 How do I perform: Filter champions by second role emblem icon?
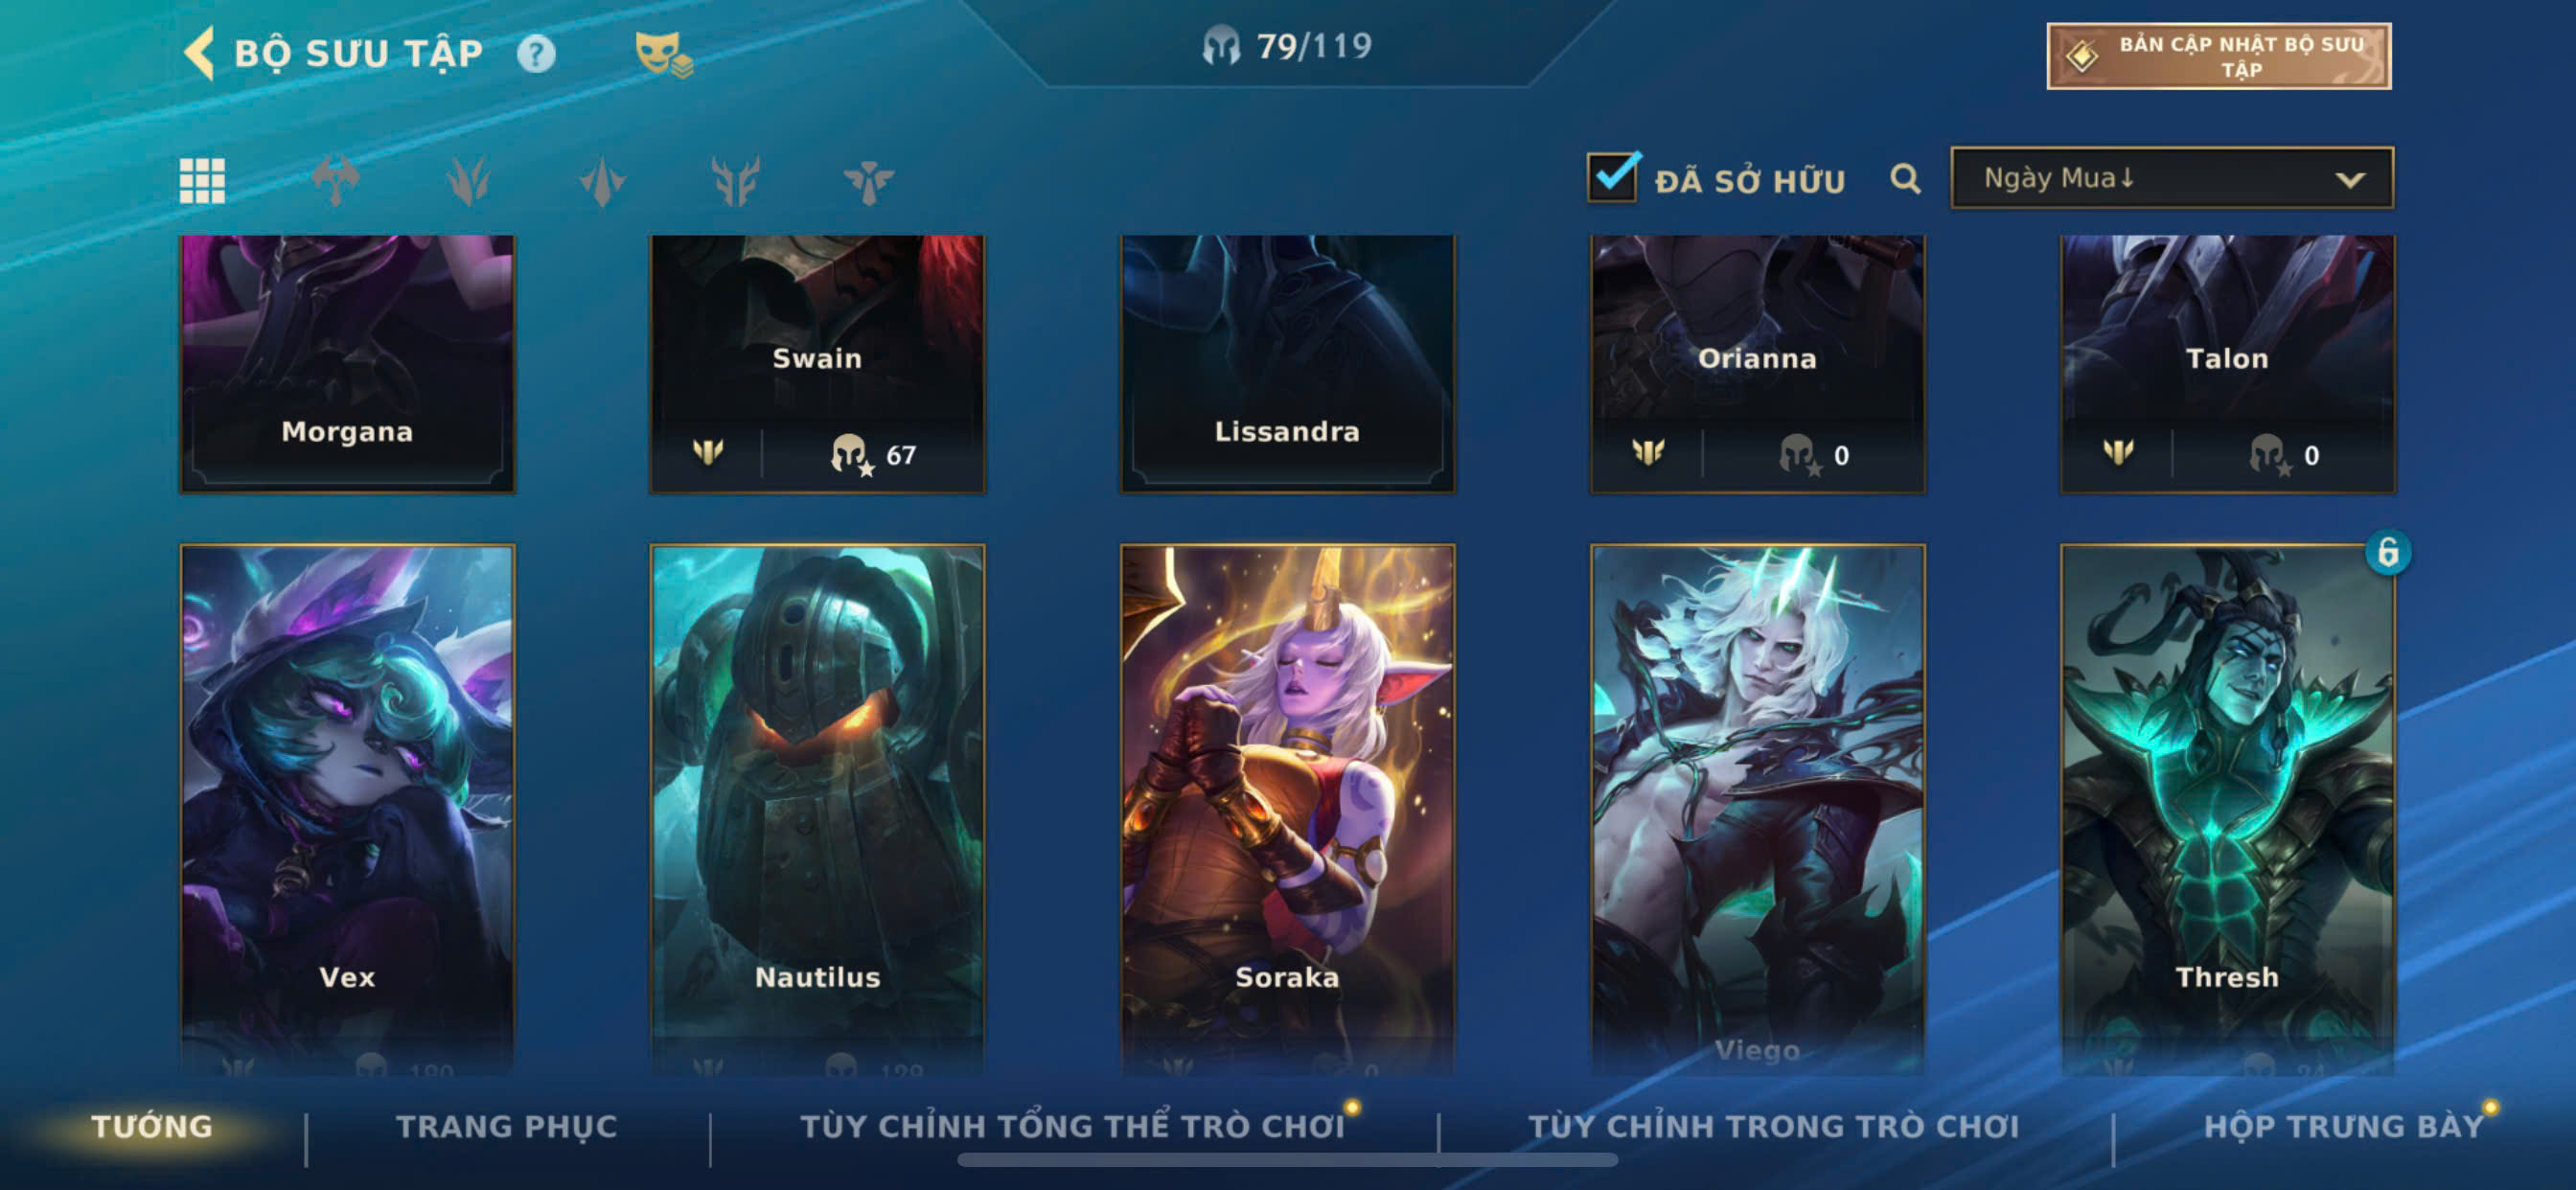468,181
